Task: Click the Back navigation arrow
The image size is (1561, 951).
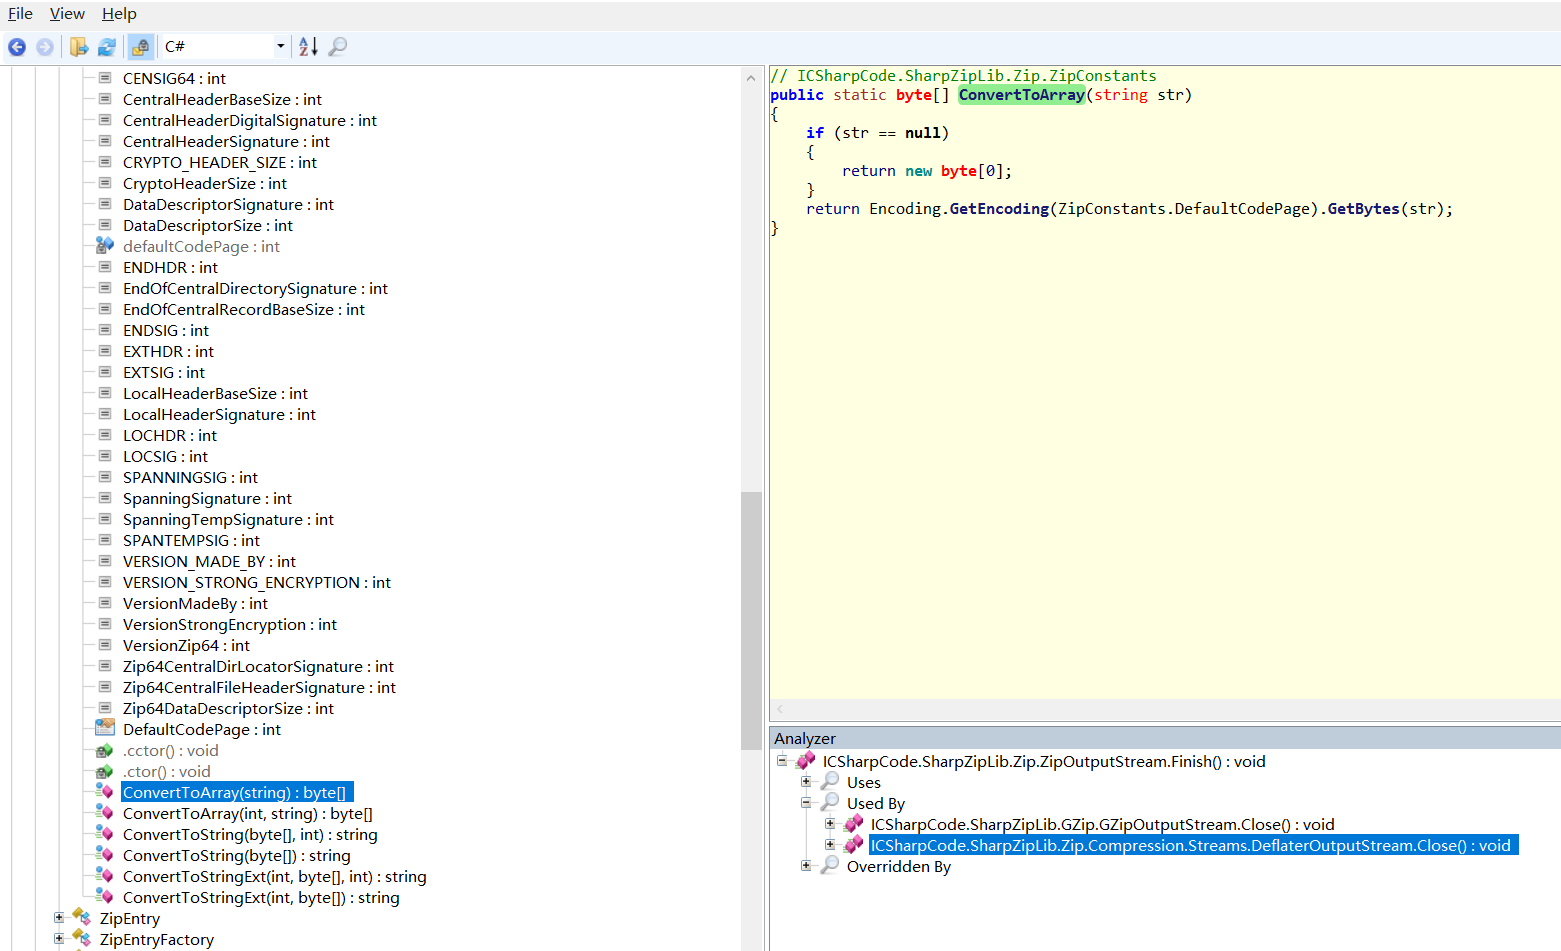Action: 17,47
